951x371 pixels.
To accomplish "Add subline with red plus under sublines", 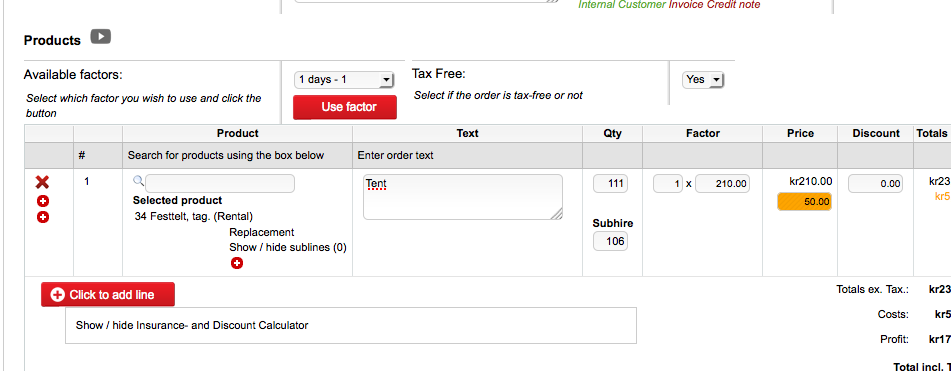I will 237,263.
